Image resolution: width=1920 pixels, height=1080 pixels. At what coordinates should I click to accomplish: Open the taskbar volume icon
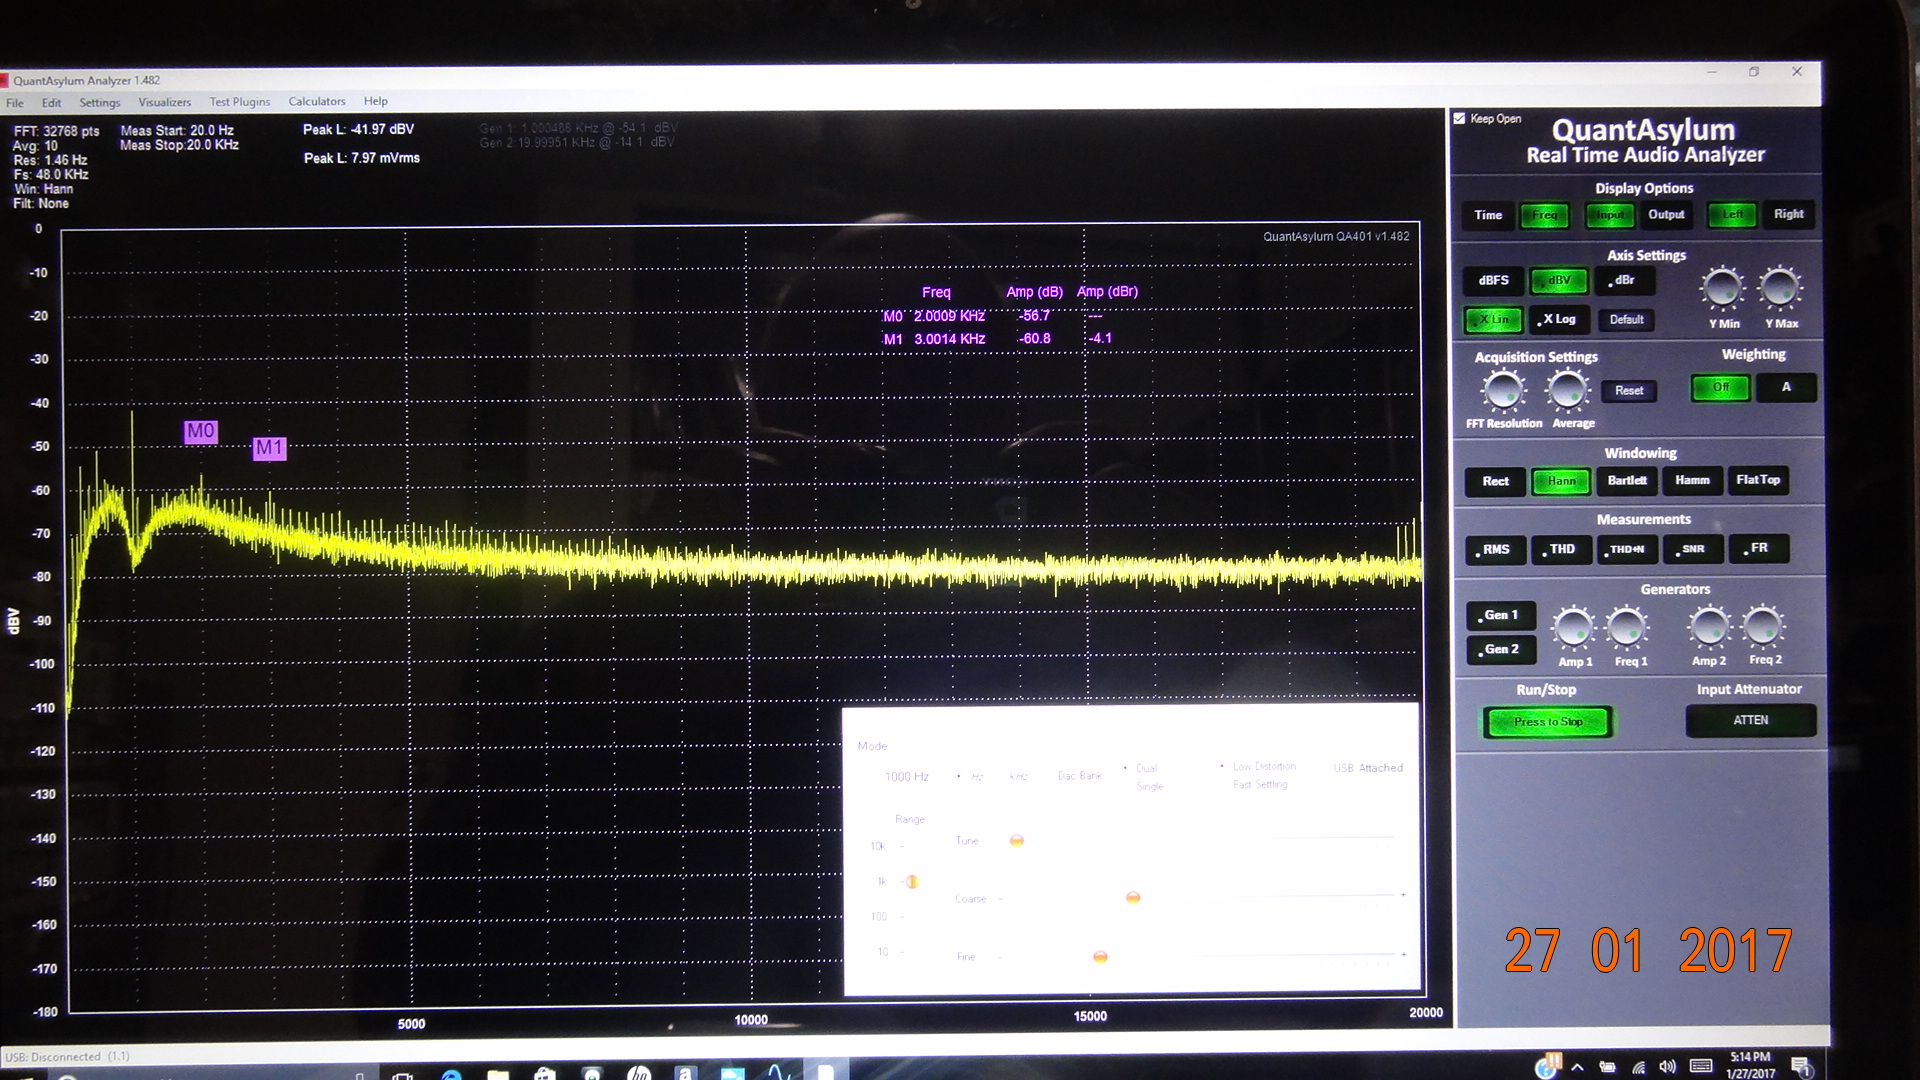(x=1667, y=1067)
